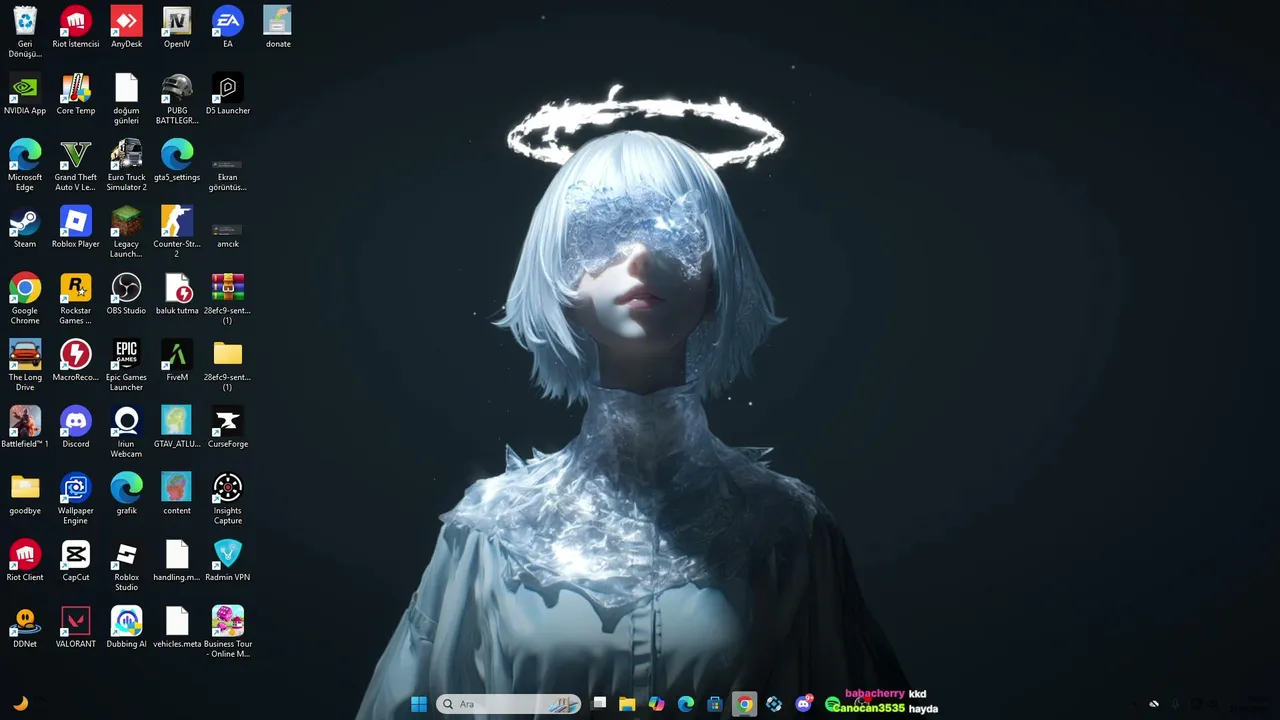Click the Insights Capture desktop icon
This screenshot has height=720, width=1280.
point(228,488)
